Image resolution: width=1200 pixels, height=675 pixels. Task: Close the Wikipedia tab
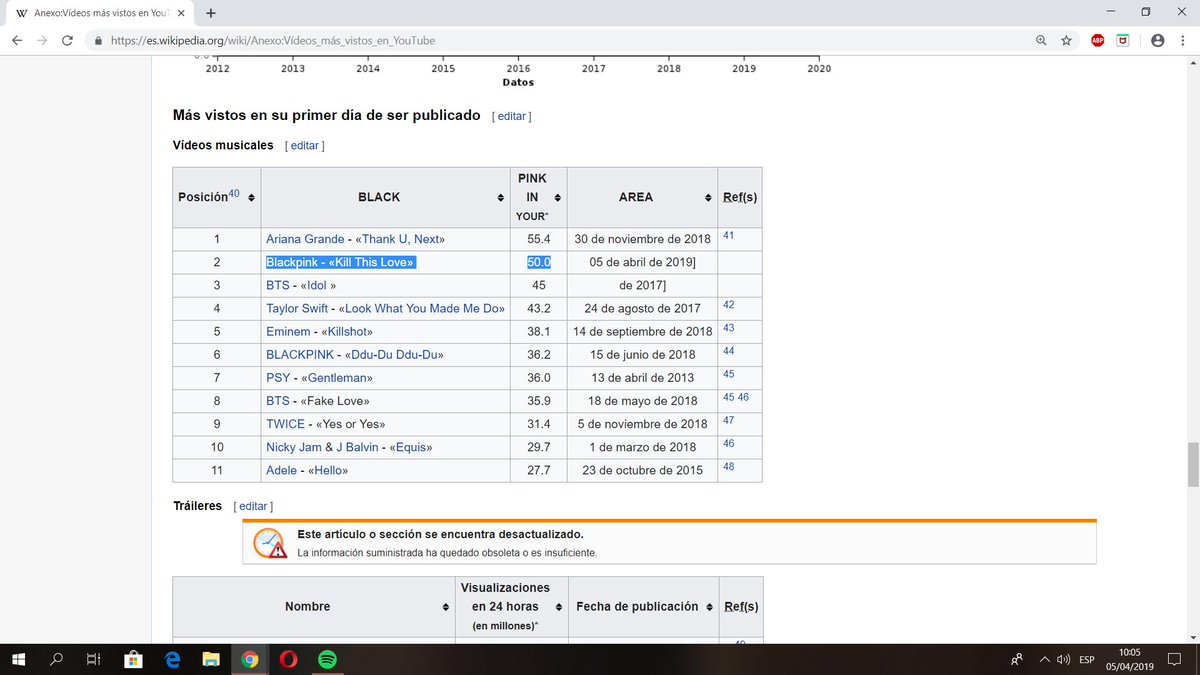click(x=180, y=13)
